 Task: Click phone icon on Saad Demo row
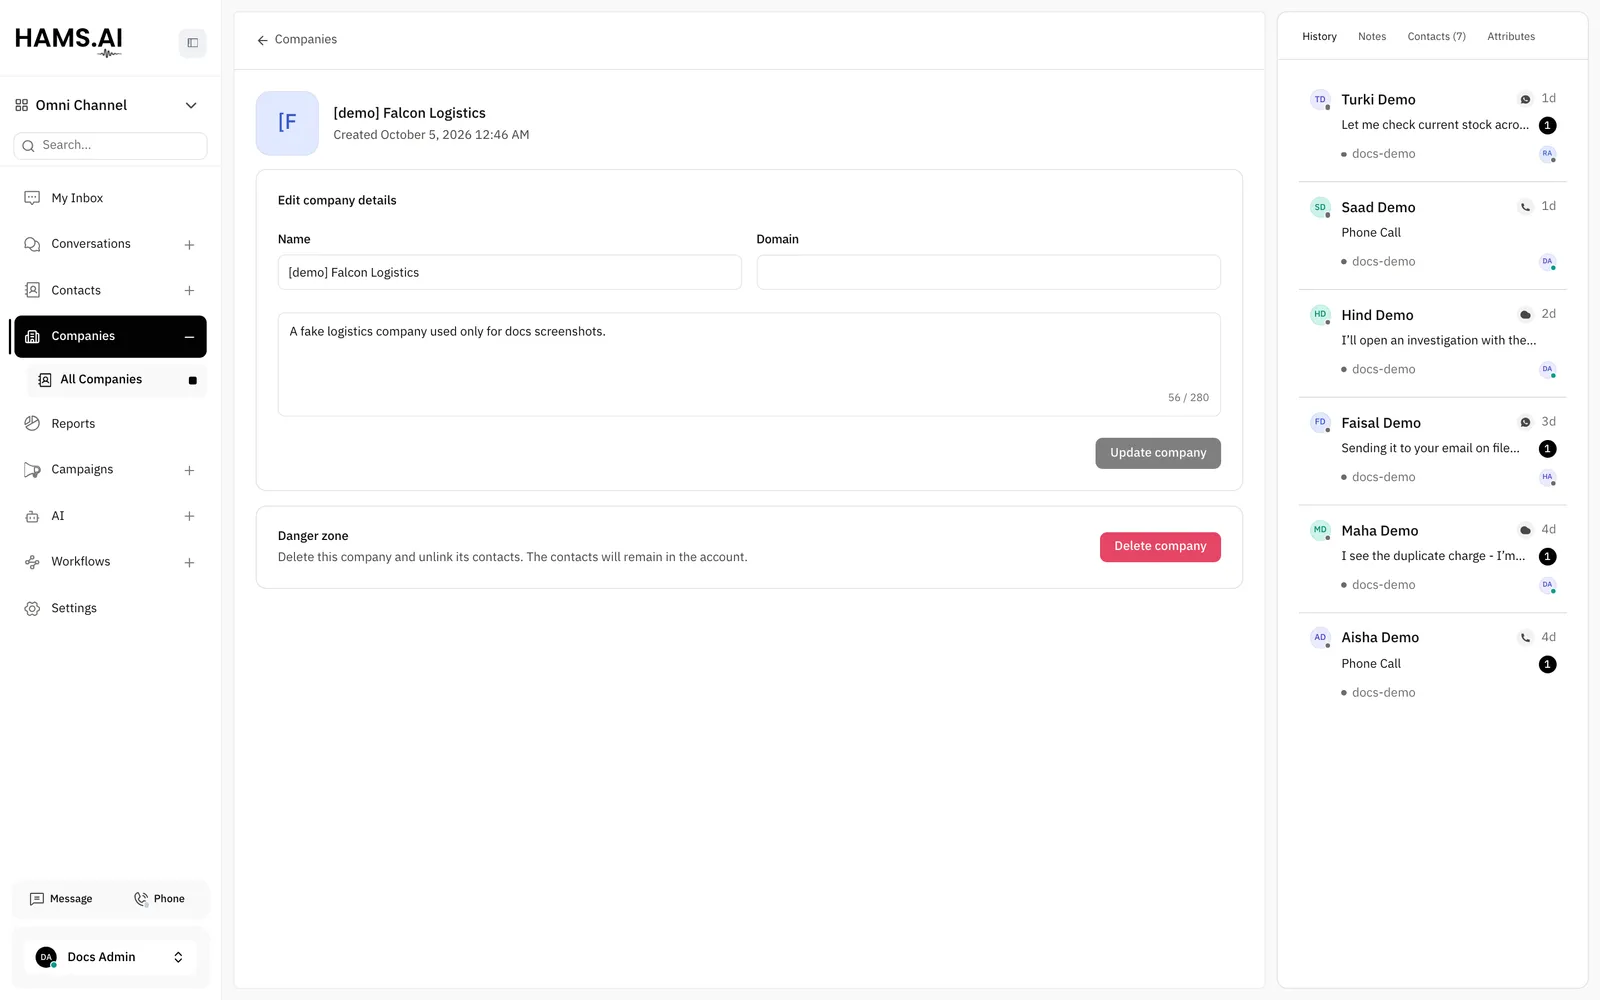tap(1525, 207)
